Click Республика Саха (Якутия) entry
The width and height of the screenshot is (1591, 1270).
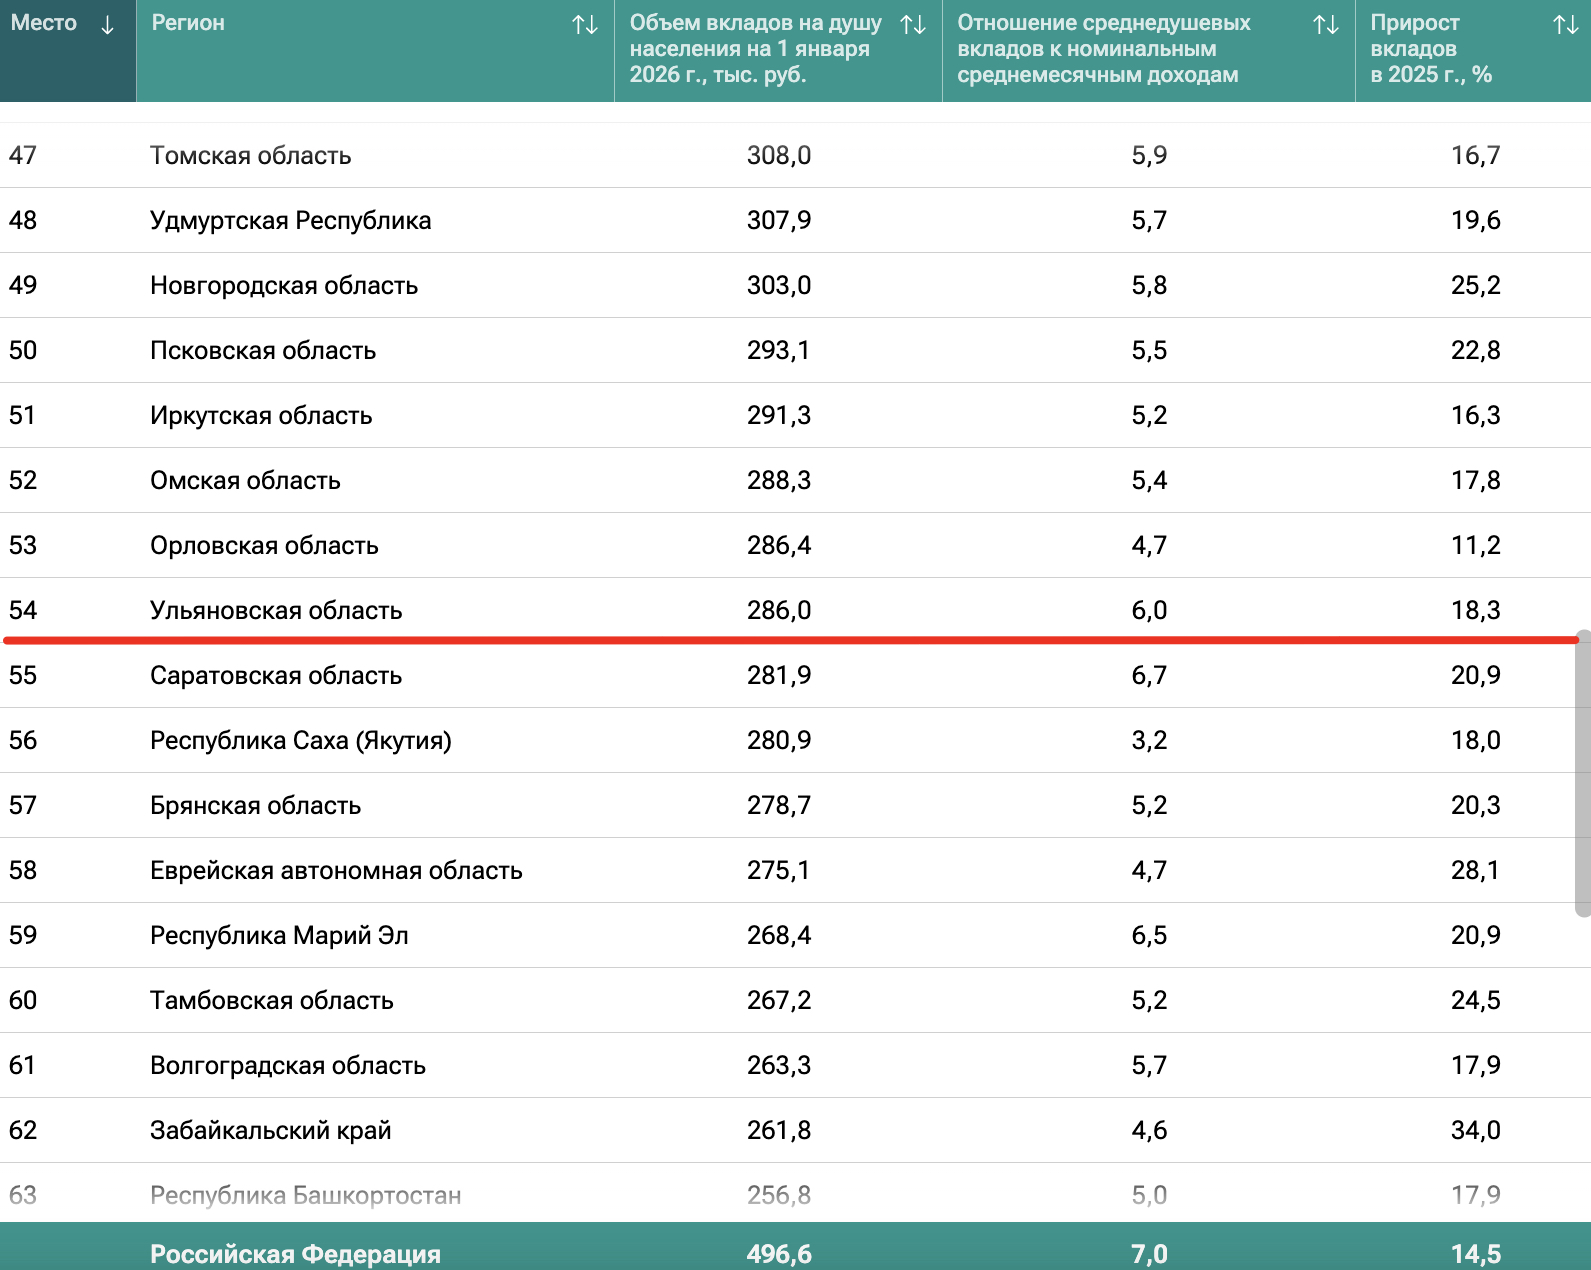300,741
